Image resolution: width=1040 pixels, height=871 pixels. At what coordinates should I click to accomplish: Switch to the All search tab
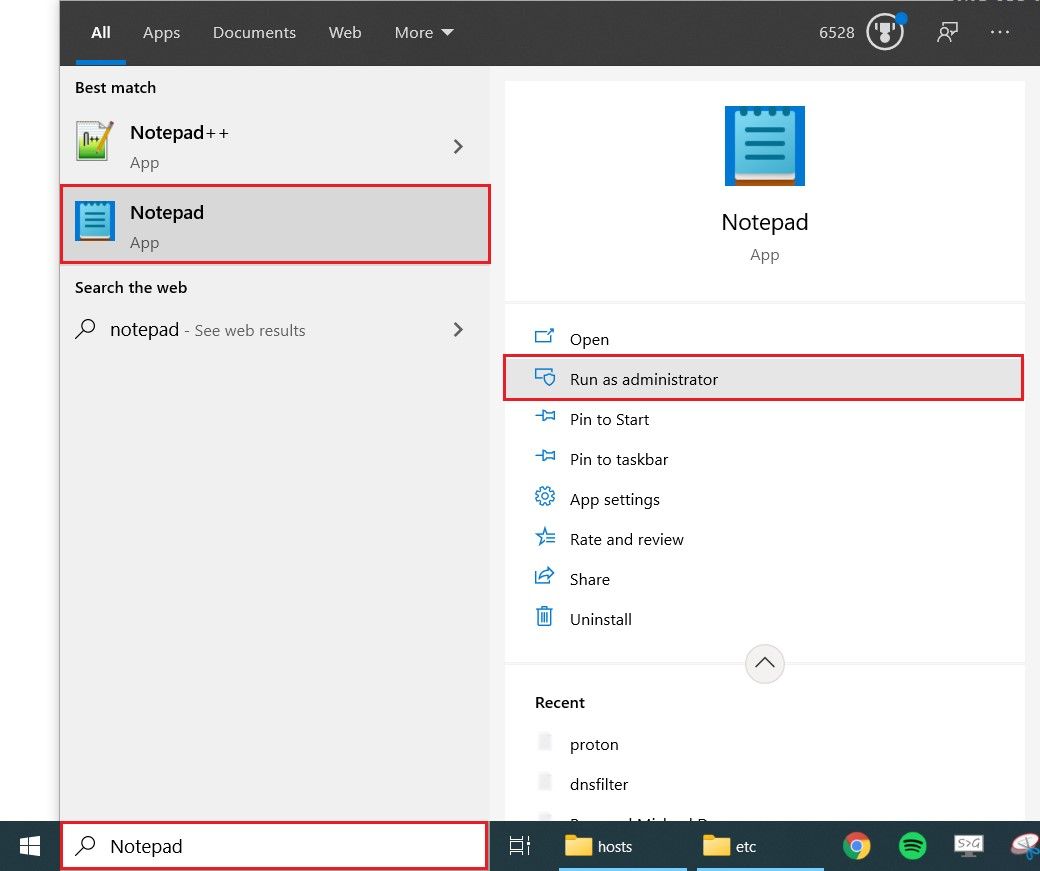pos(101,33)
